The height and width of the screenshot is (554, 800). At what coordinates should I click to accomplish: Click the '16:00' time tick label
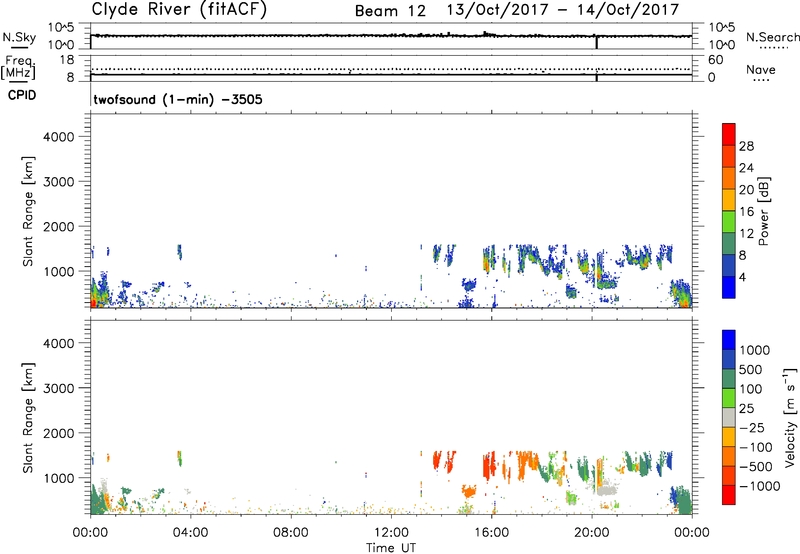coord(492,533)
